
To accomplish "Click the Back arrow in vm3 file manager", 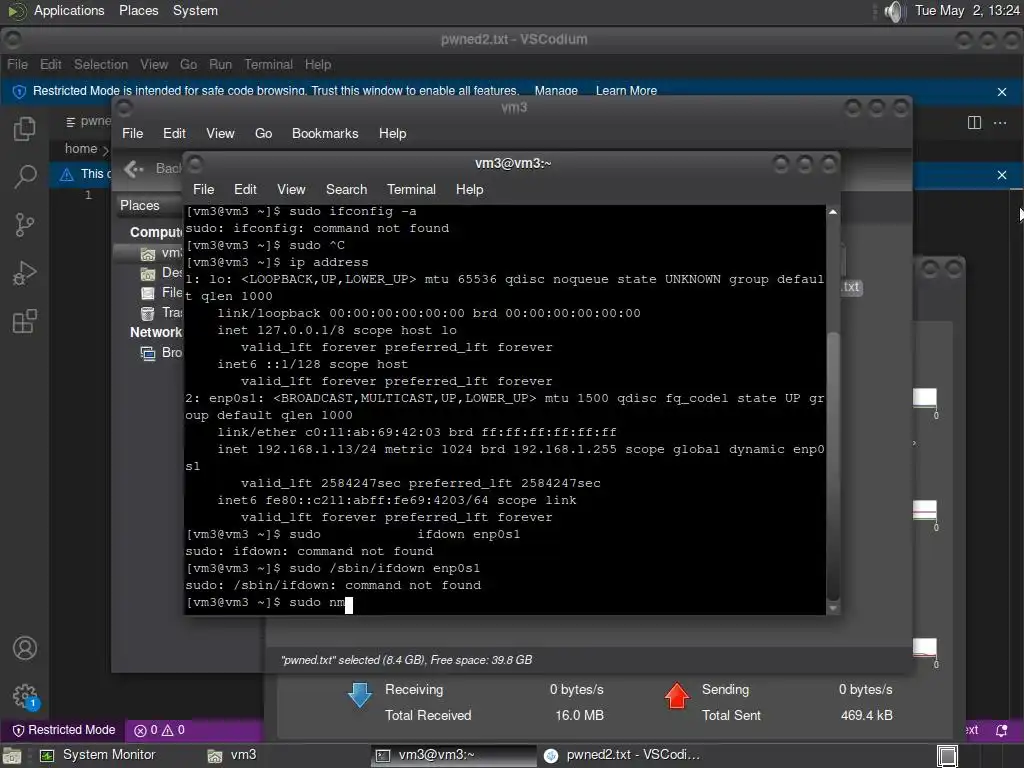I will click(133, 169).
